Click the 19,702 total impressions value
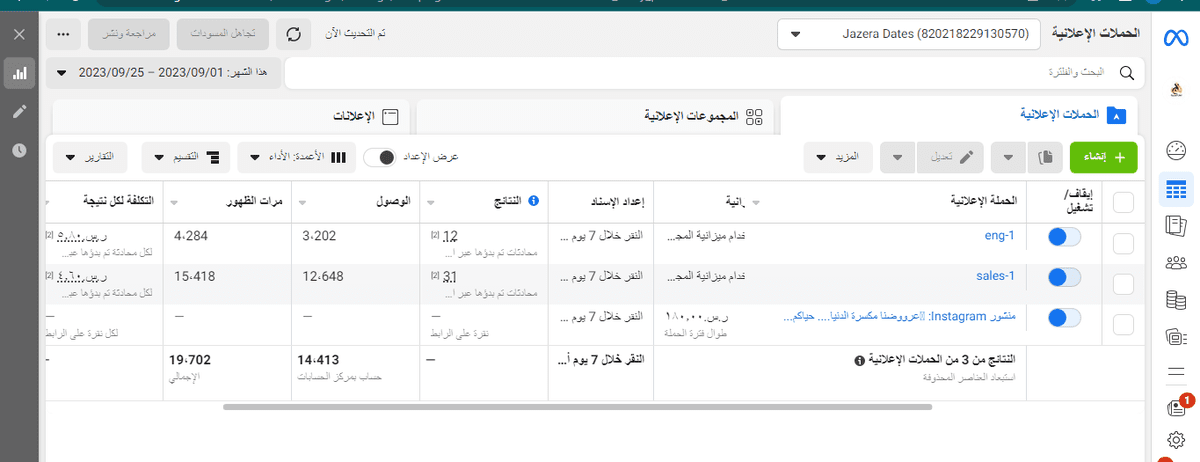 (190, 359)
